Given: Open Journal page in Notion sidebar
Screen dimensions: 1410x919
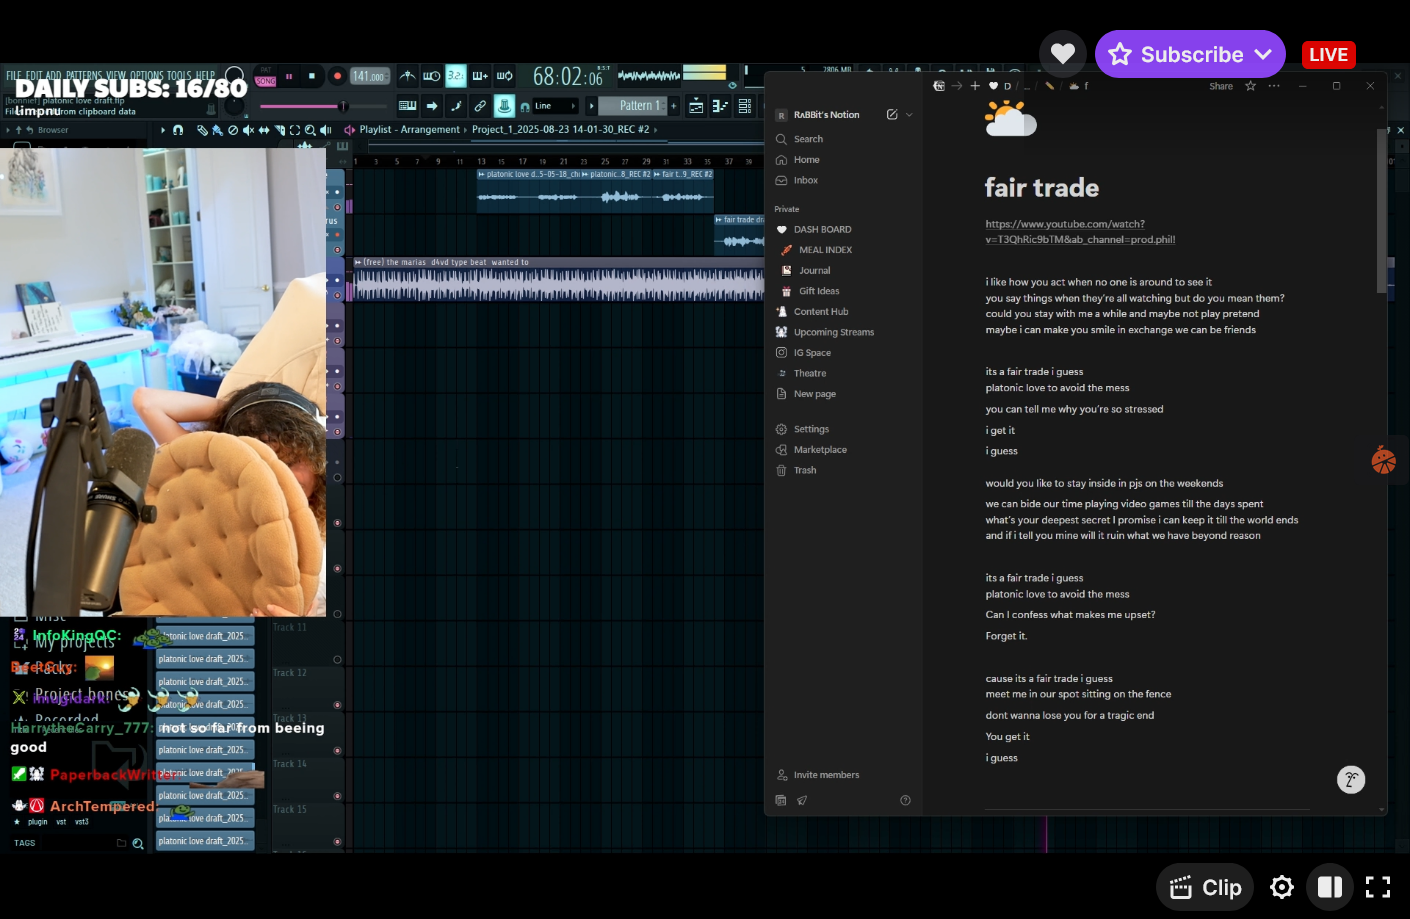Looking at the screenshot, I should [x=814, y=271].
